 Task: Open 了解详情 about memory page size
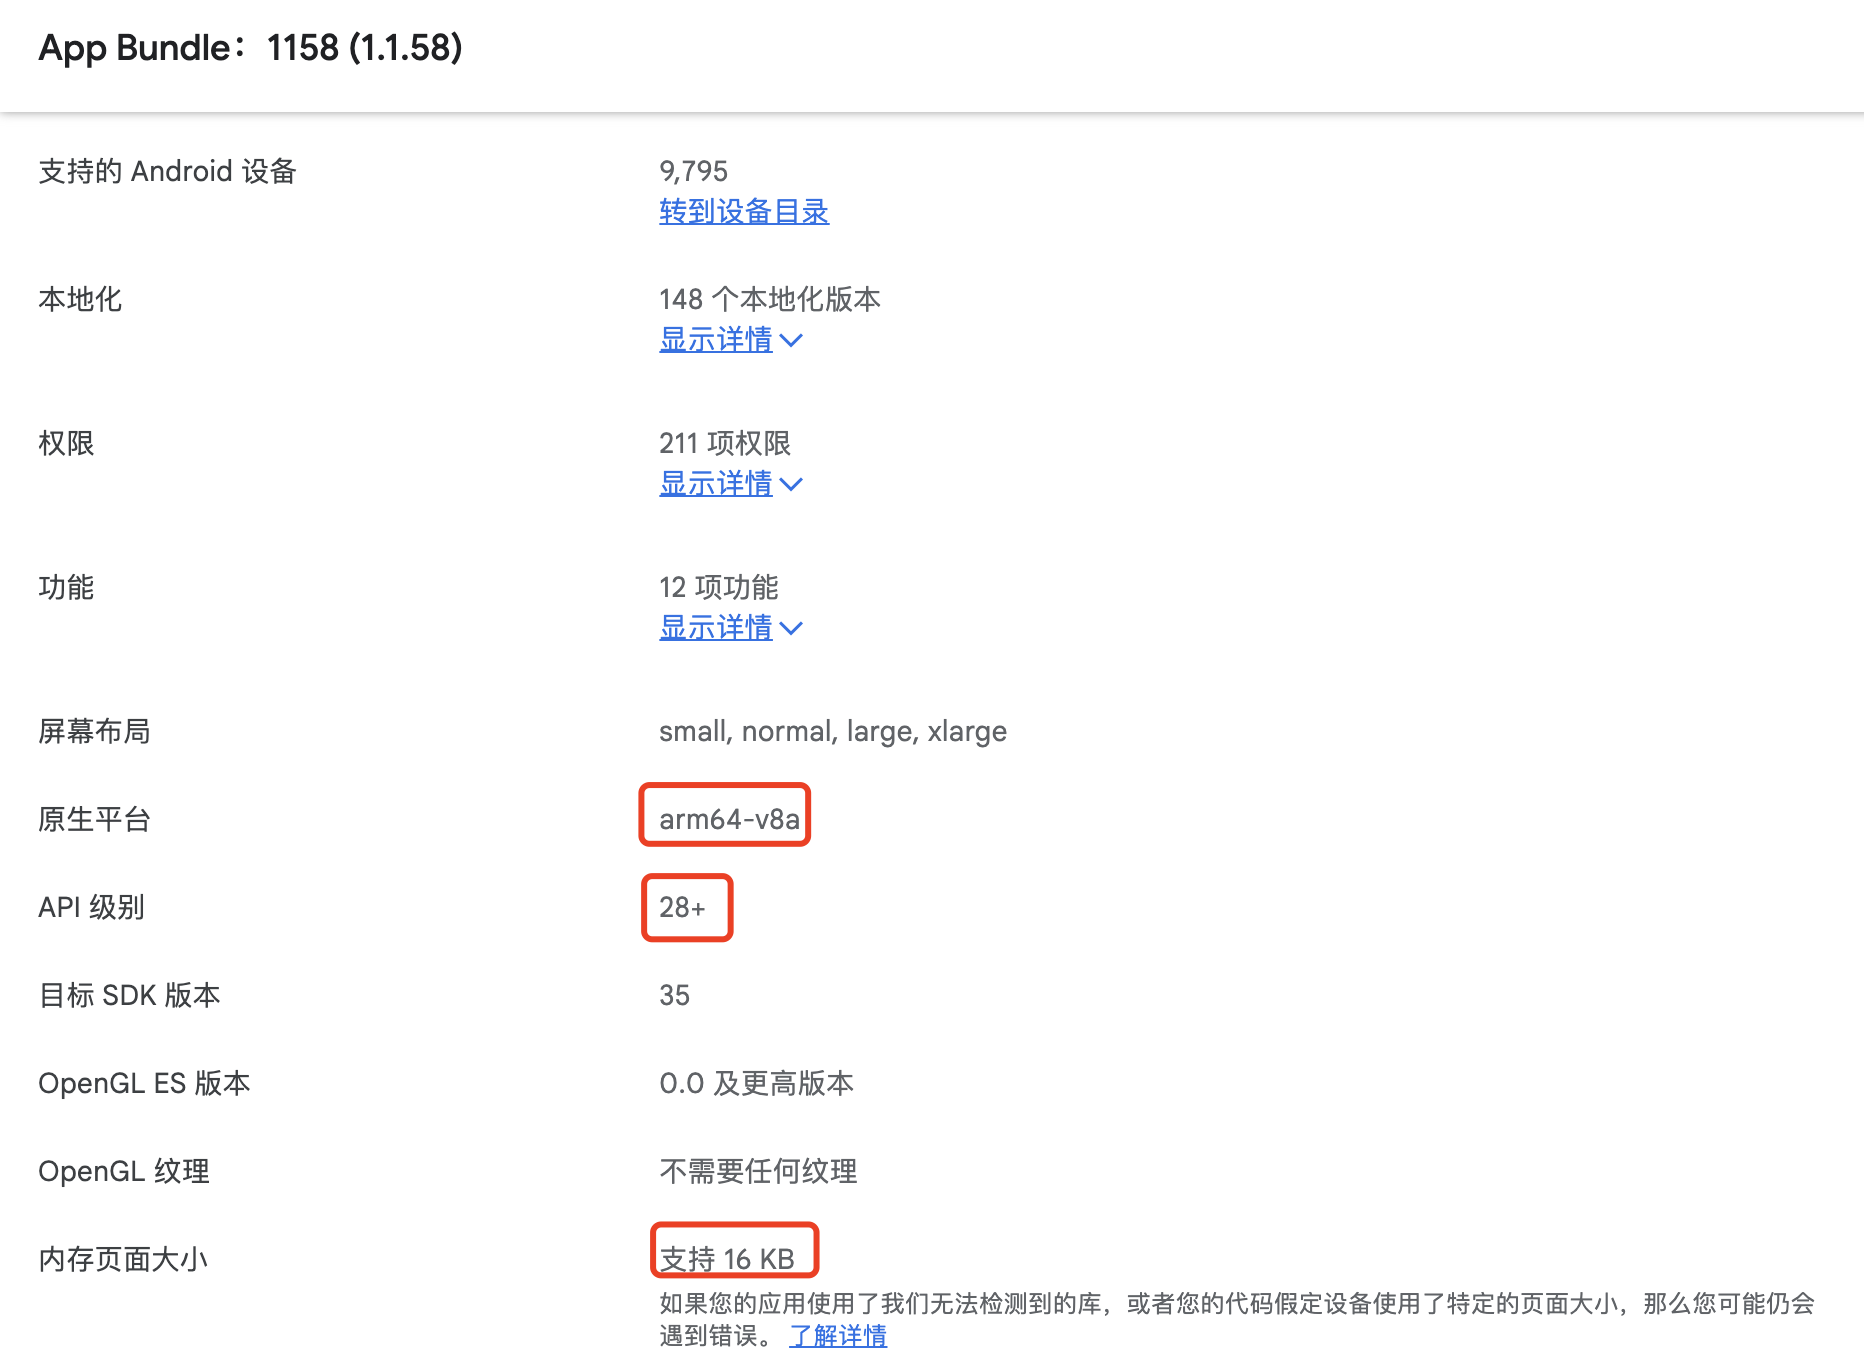[x=838, y=1335]
